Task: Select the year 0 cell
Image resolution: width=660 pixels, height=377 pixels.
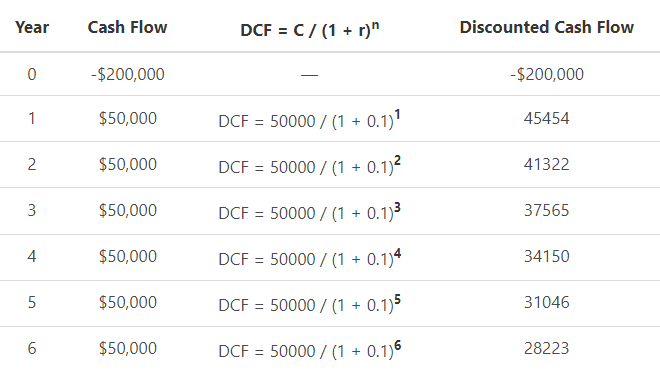Action: [x=32, y=74]
